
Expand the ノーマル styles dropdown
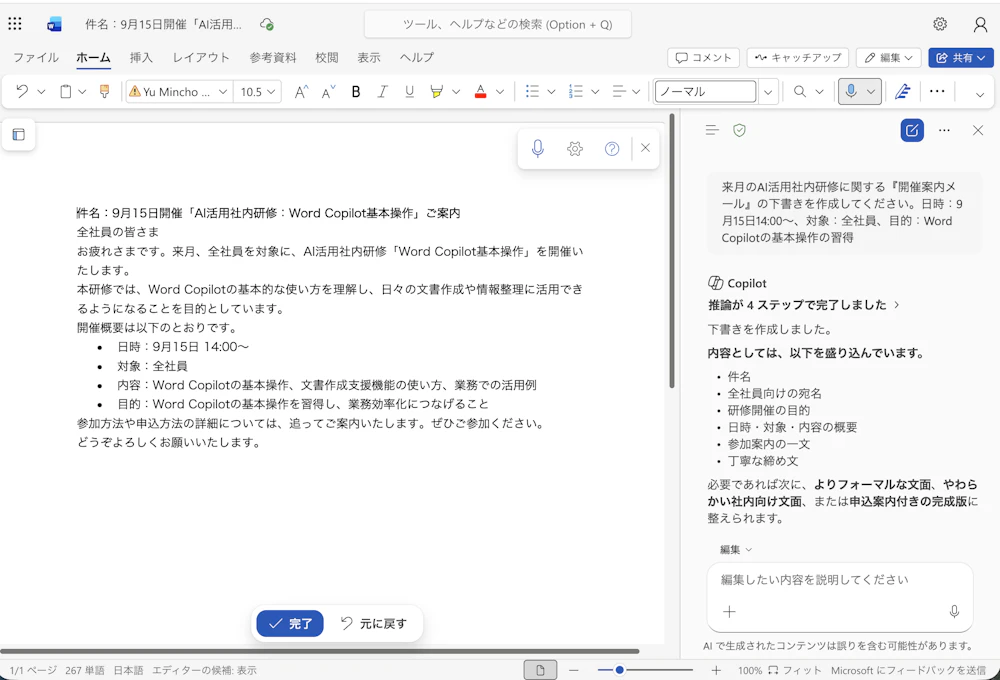coord(768,92)
